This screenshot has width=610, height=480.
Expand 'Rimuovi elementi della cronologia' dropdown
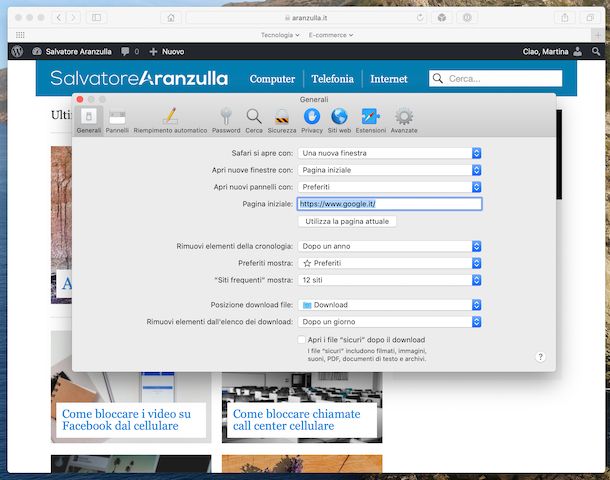[390, 246]
